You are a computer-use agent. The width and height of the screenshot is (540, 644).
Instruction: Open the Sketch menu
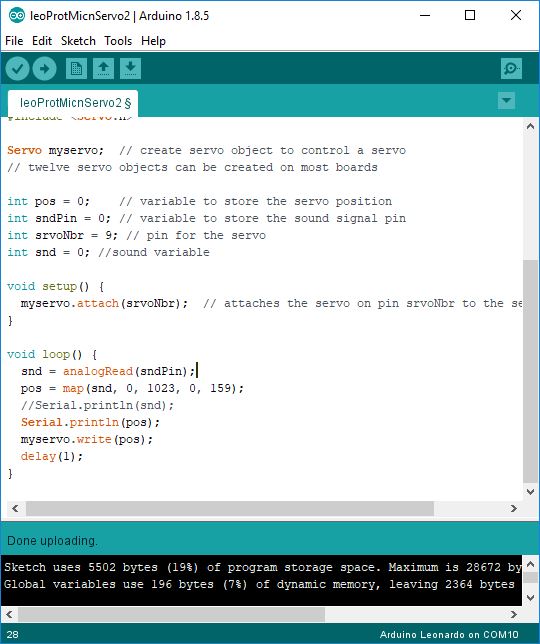(78, 41)
